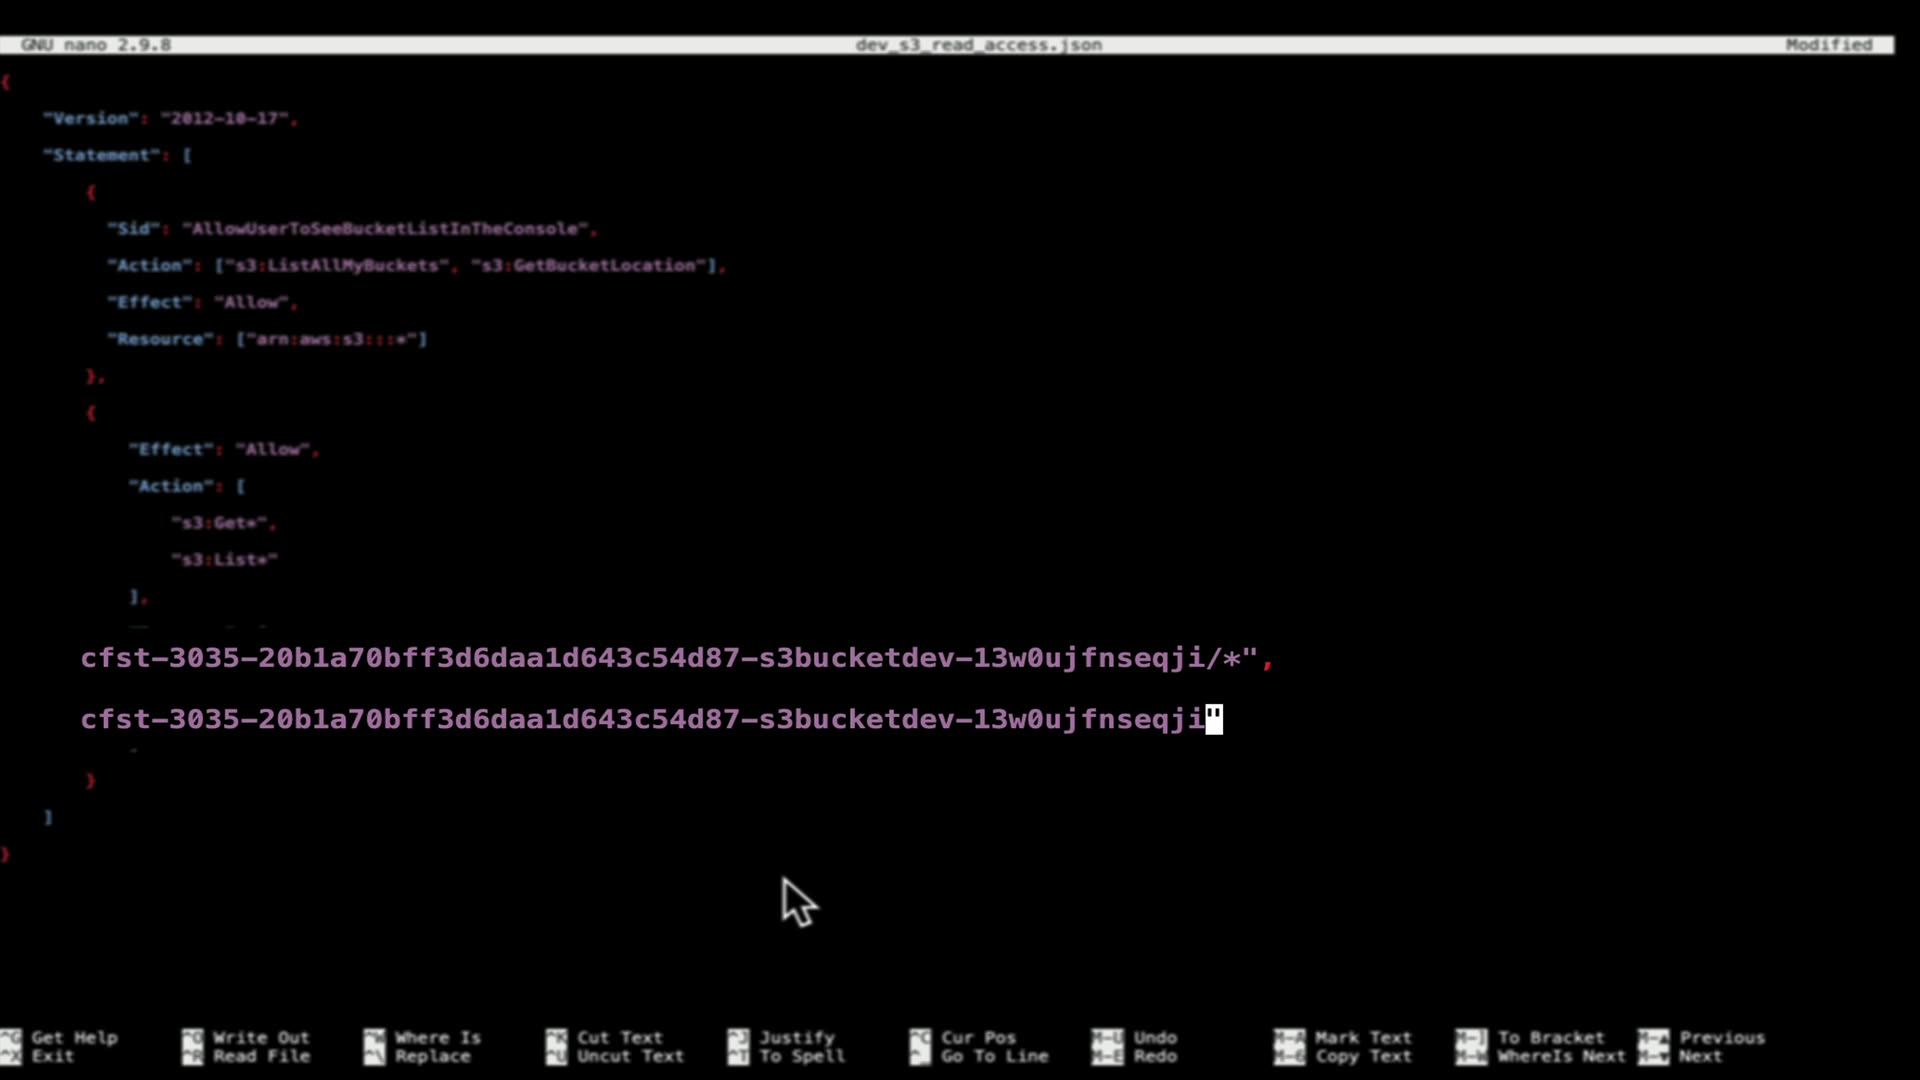Click the Get Help shortcut key icon
Screen dimensions: 1920x1080
pos(10,1038)
